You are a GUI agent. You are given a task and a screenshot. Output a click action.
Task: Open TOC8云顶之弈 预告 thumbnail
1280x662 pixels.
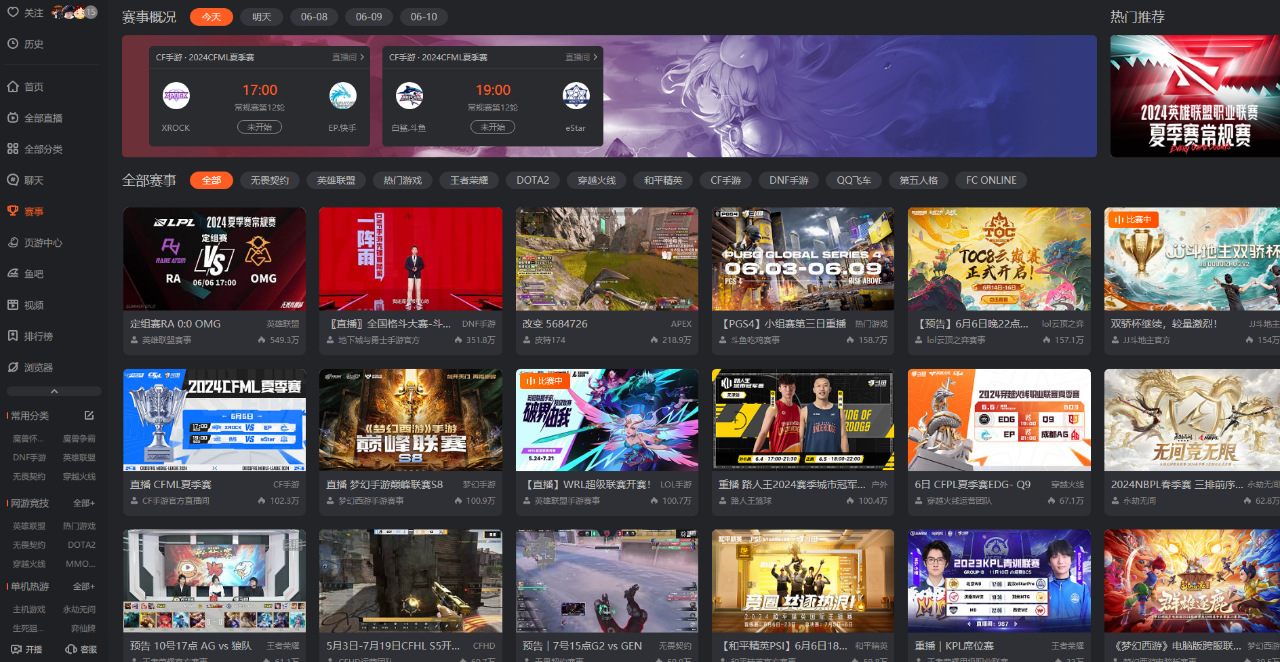click(999, 259)
